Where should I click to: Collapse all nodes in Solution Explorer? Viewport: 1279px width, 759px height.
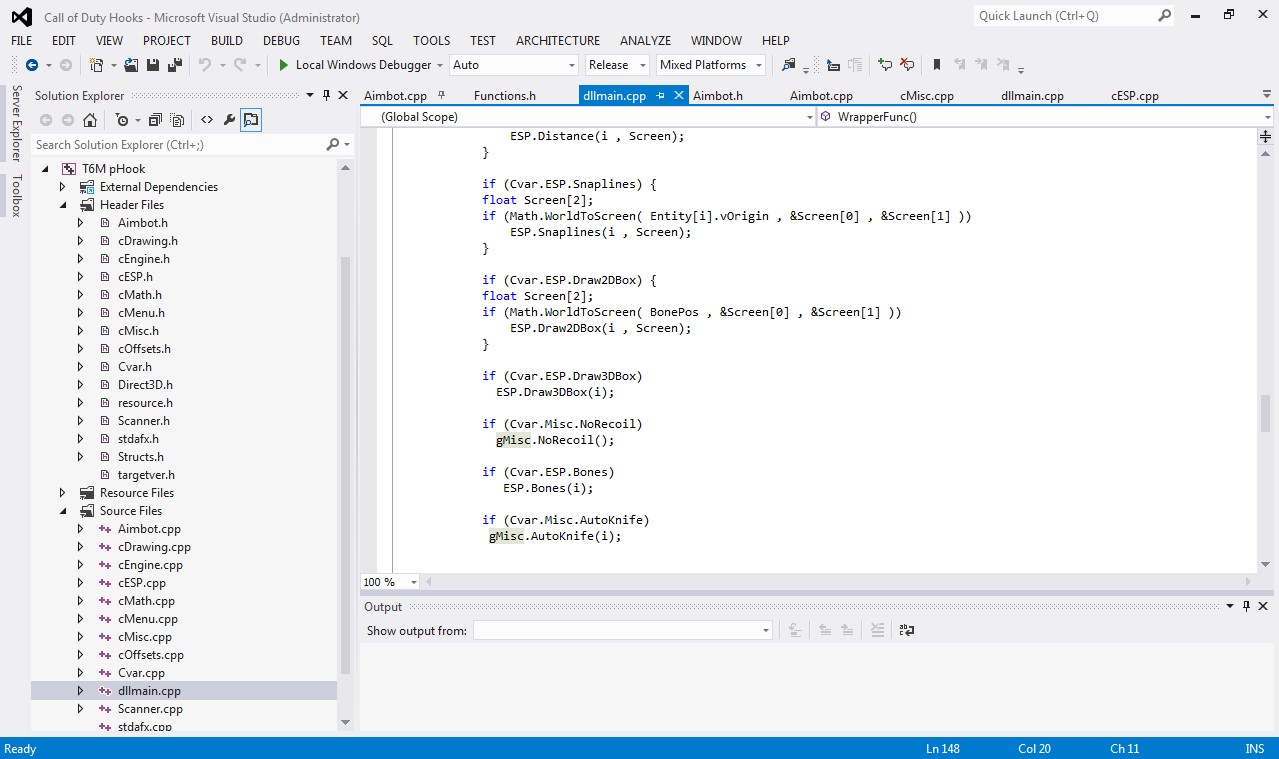155,120
